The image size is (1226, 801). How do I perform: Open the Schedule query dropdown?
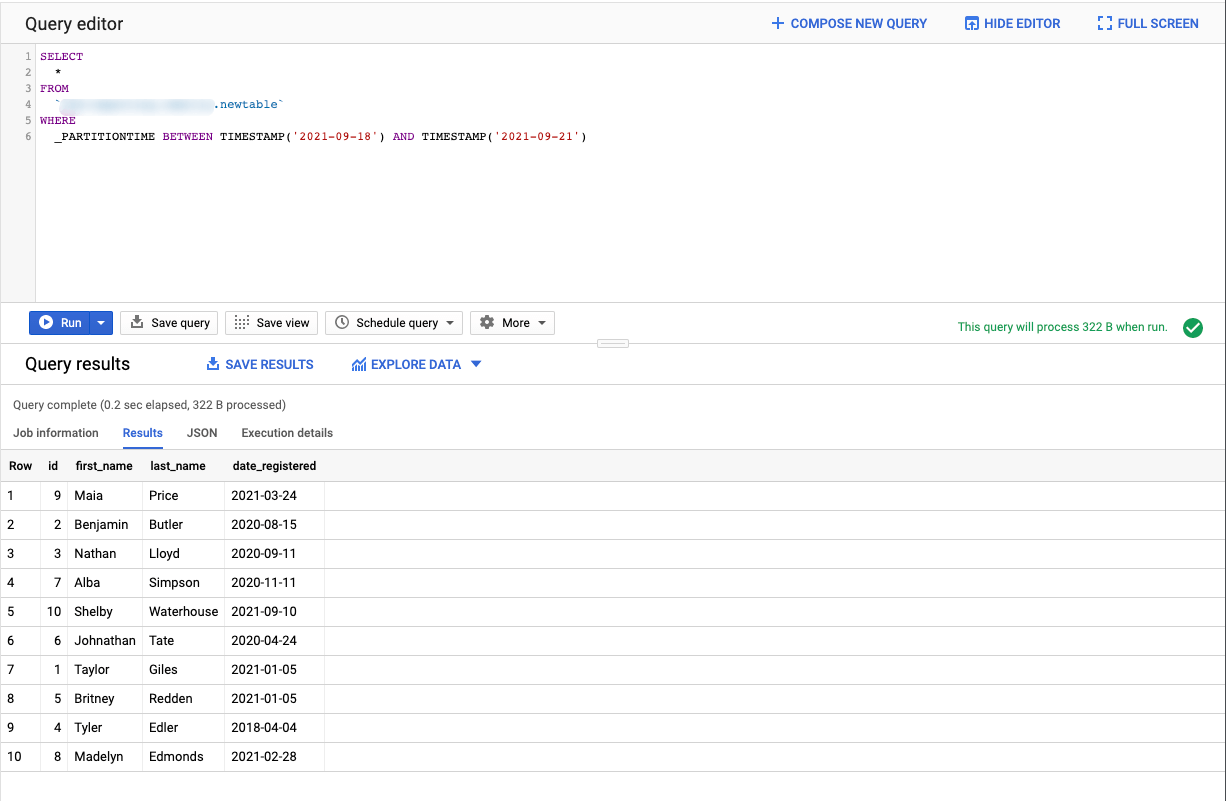tap(450, 322)
